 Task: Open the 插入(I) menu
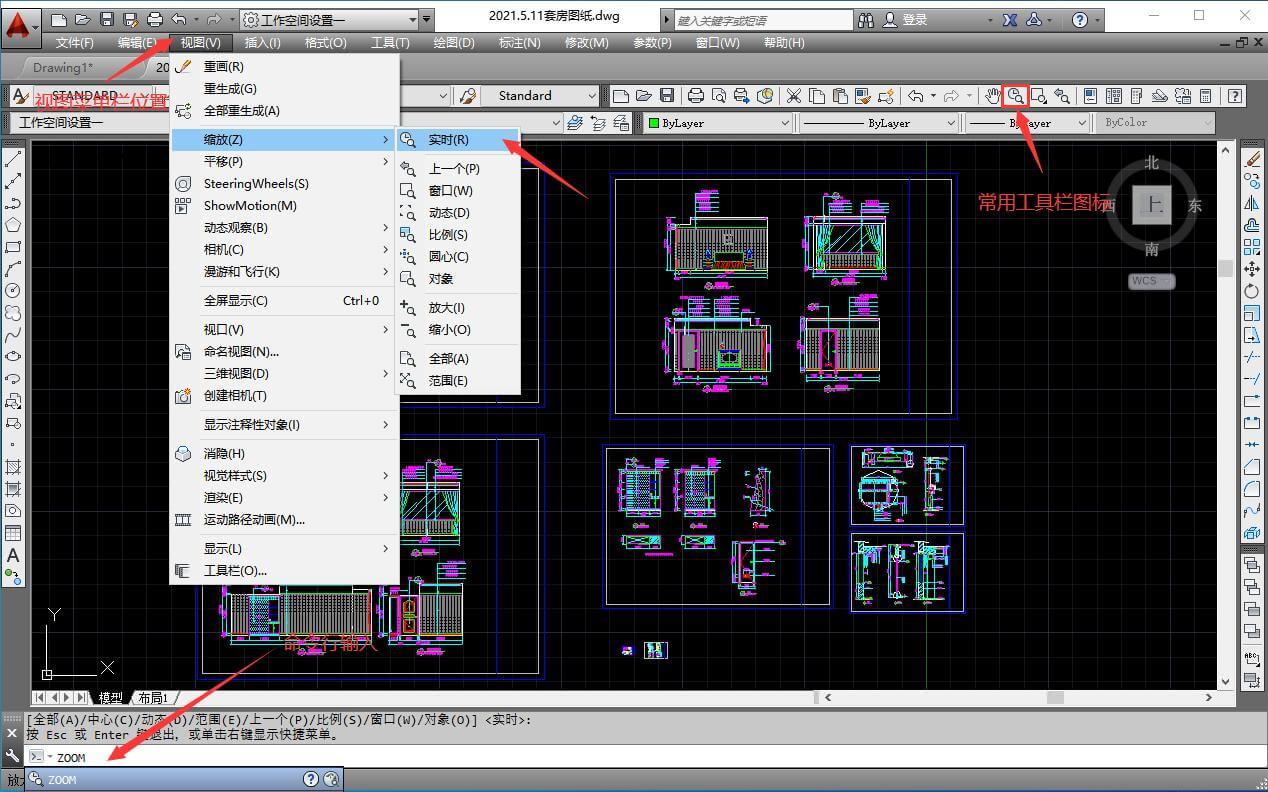point(263,42)
